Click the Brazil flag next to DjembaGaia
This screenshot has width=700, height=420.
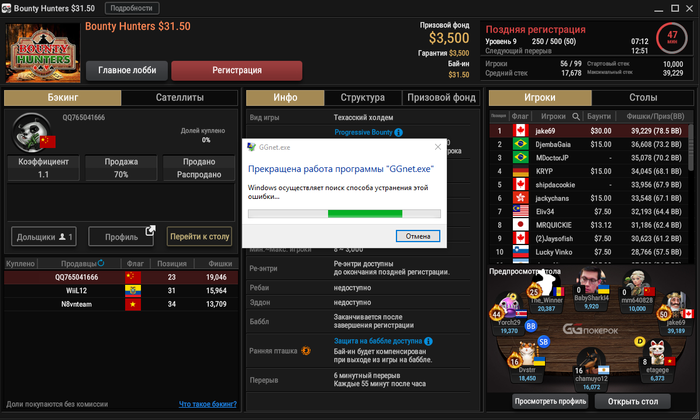click(x=520, y=144)
